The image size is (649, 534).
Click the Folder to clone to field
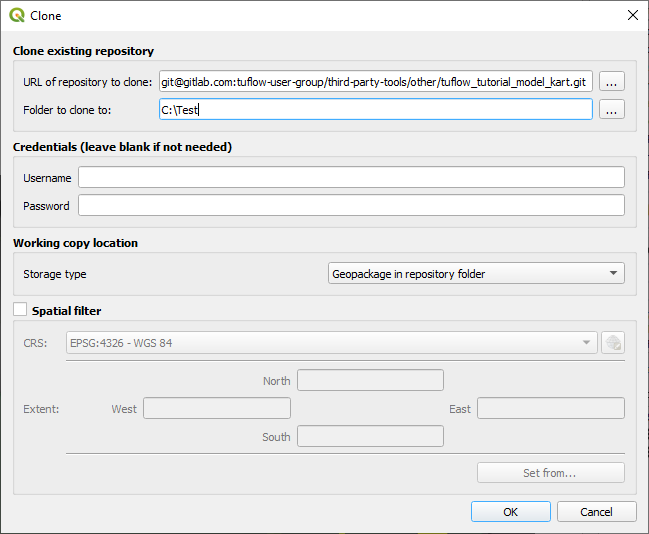[376, 109]
